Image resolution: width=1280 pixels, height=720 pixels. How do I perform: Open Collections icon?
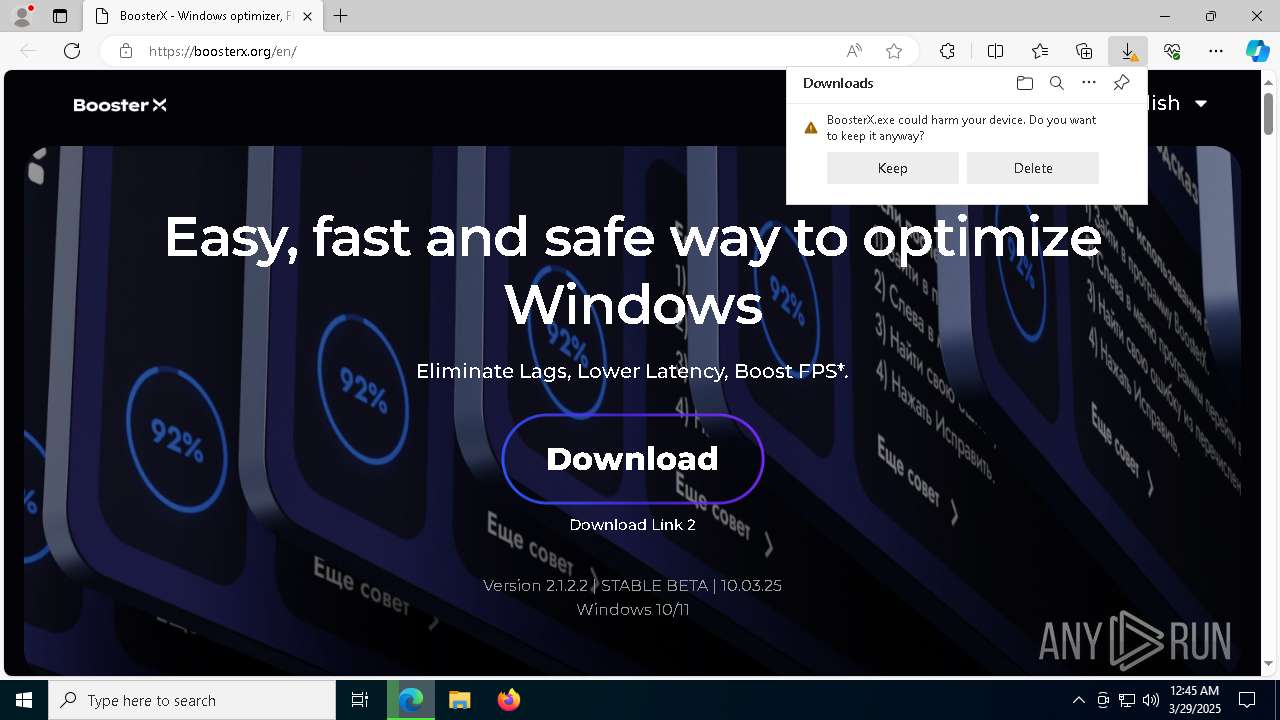pyautogui.click(x=1084, y=51)
